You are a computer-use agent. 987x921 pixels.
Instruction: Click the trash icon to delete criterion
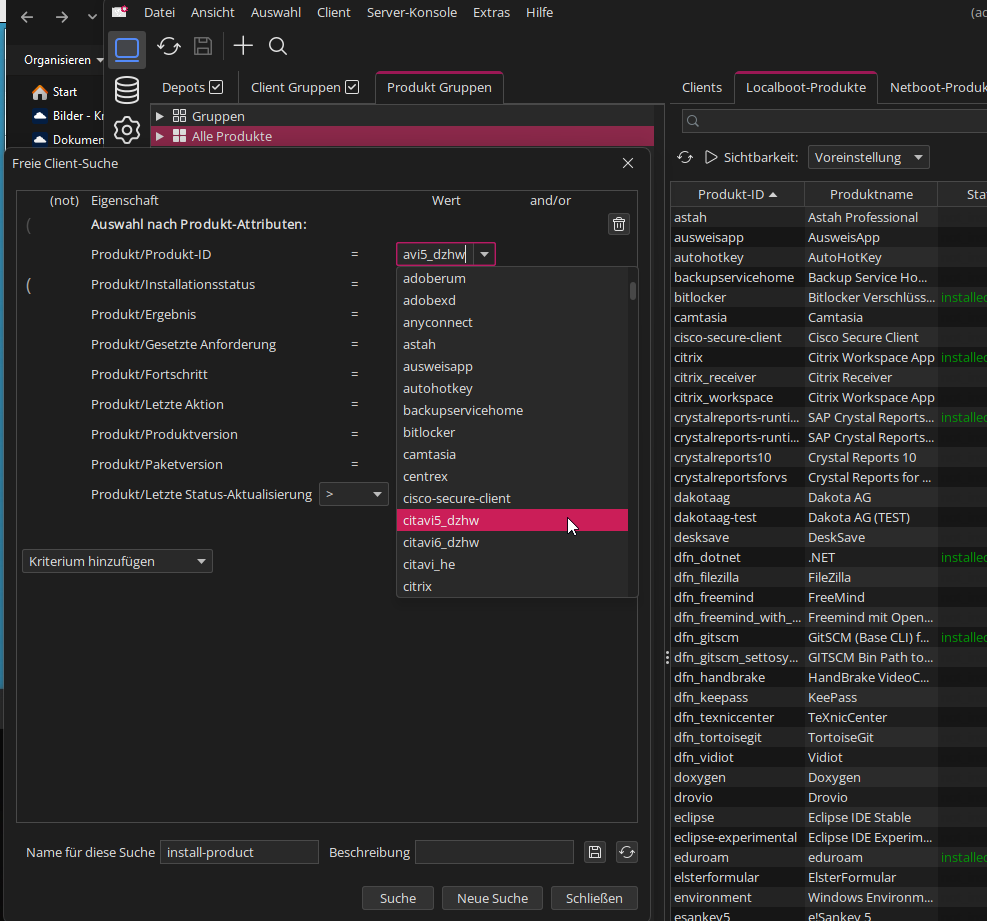point(619,224)
